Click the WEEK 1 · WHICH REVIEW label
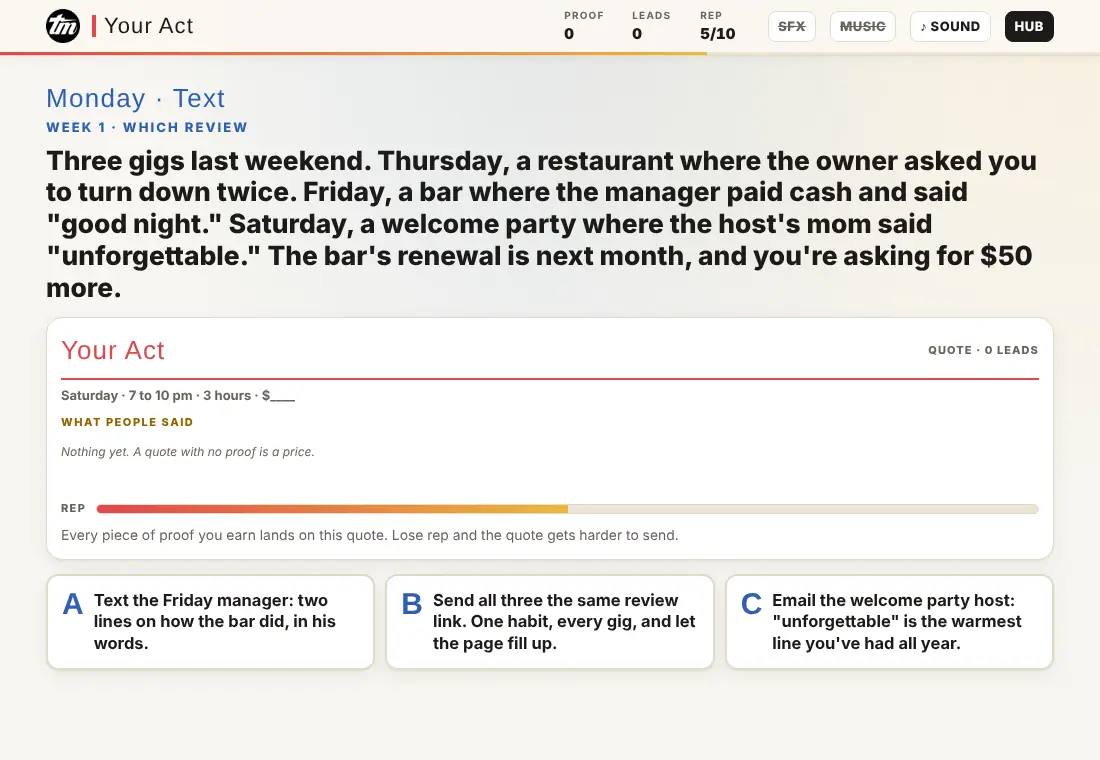The image size is (1100, 760). pos(147,127)
